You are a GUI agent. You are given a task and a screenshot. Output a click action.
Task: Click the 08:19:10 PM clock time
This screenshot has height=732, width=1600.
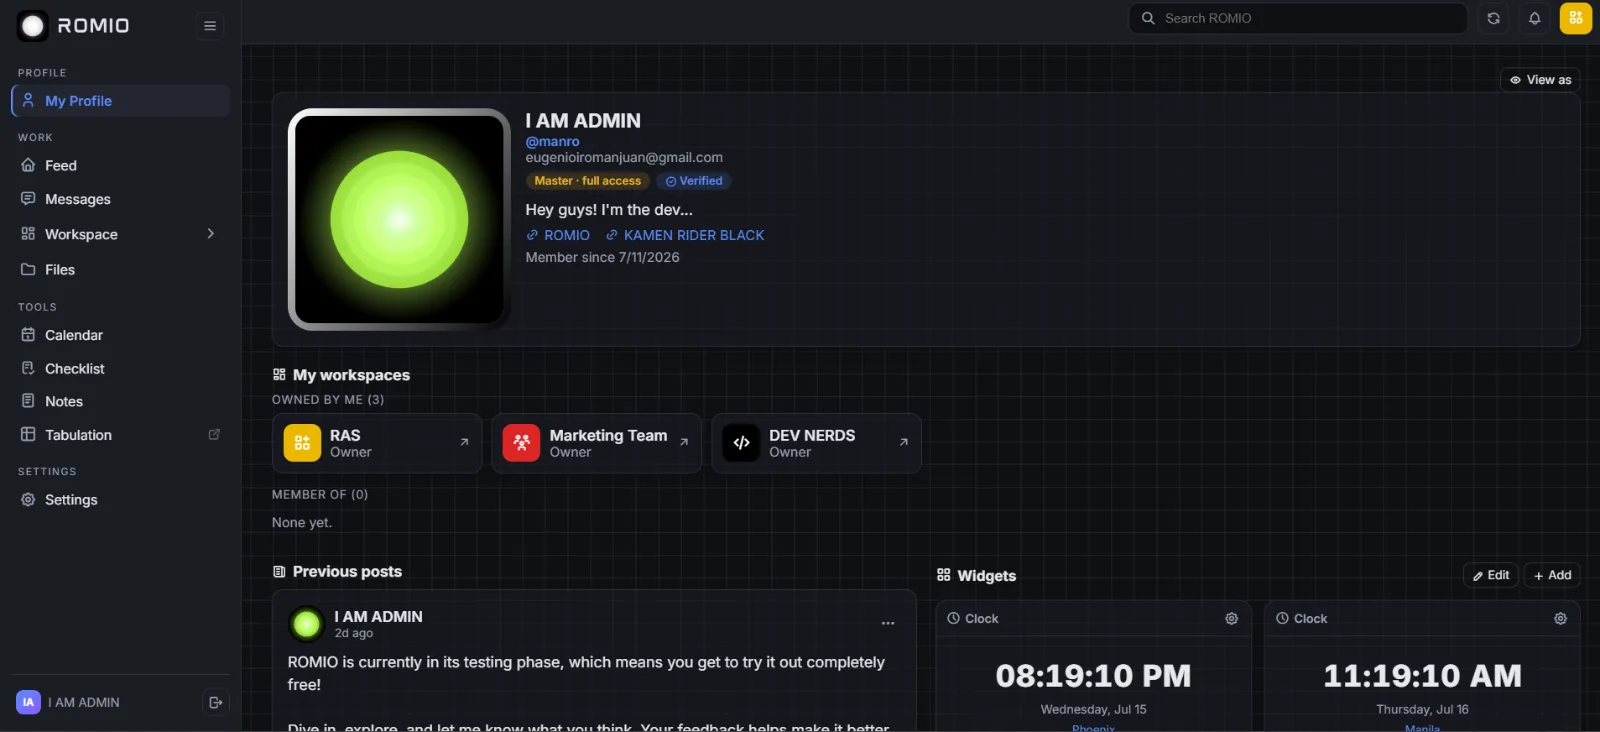tap(1093, 676)
